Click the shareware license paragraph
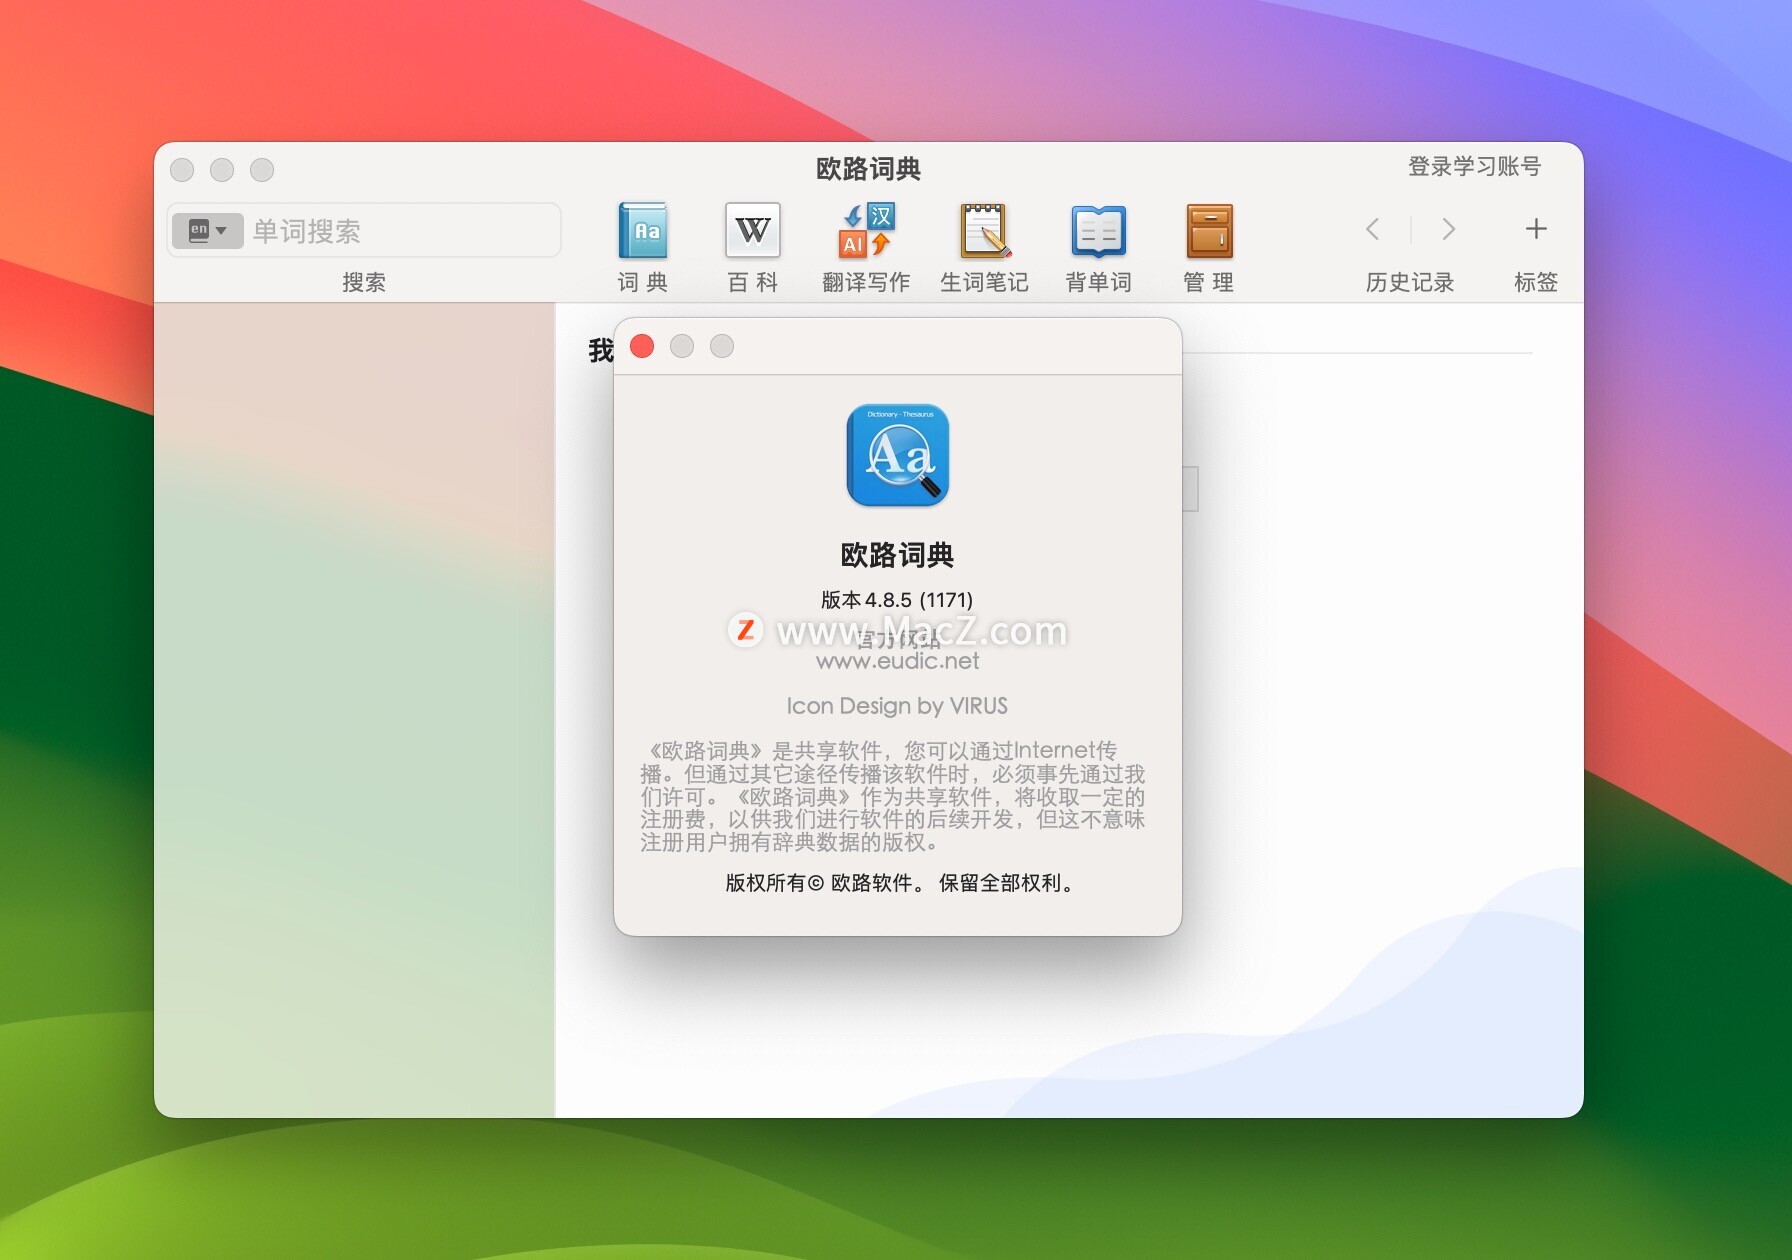The width and height of the screenshot is (1792, 1260). [x=893, y=796]
